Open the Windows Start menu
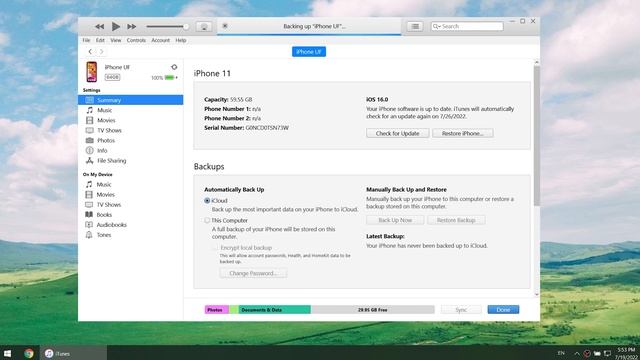 7,353
